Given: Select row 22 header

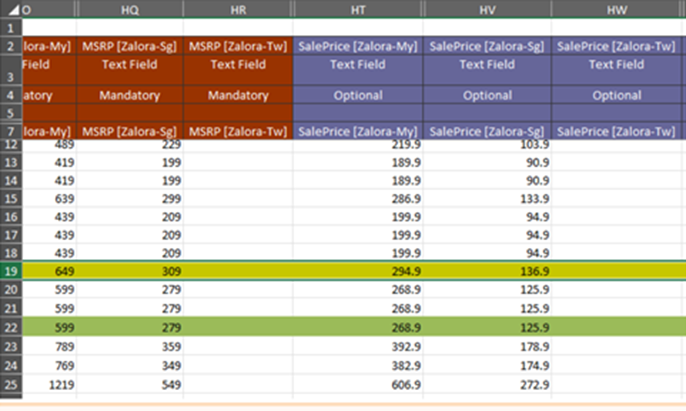Looking at the screenshot, I should pos(11,327).
